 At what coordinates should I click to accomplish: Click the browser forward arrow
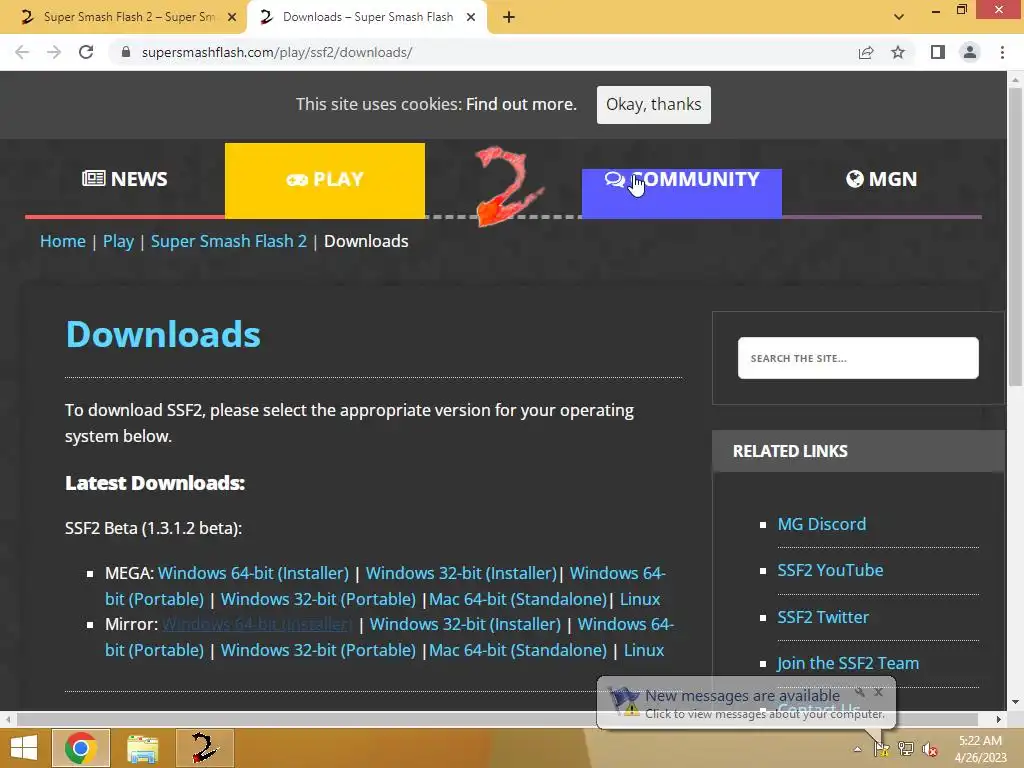[x=54, y=52]
